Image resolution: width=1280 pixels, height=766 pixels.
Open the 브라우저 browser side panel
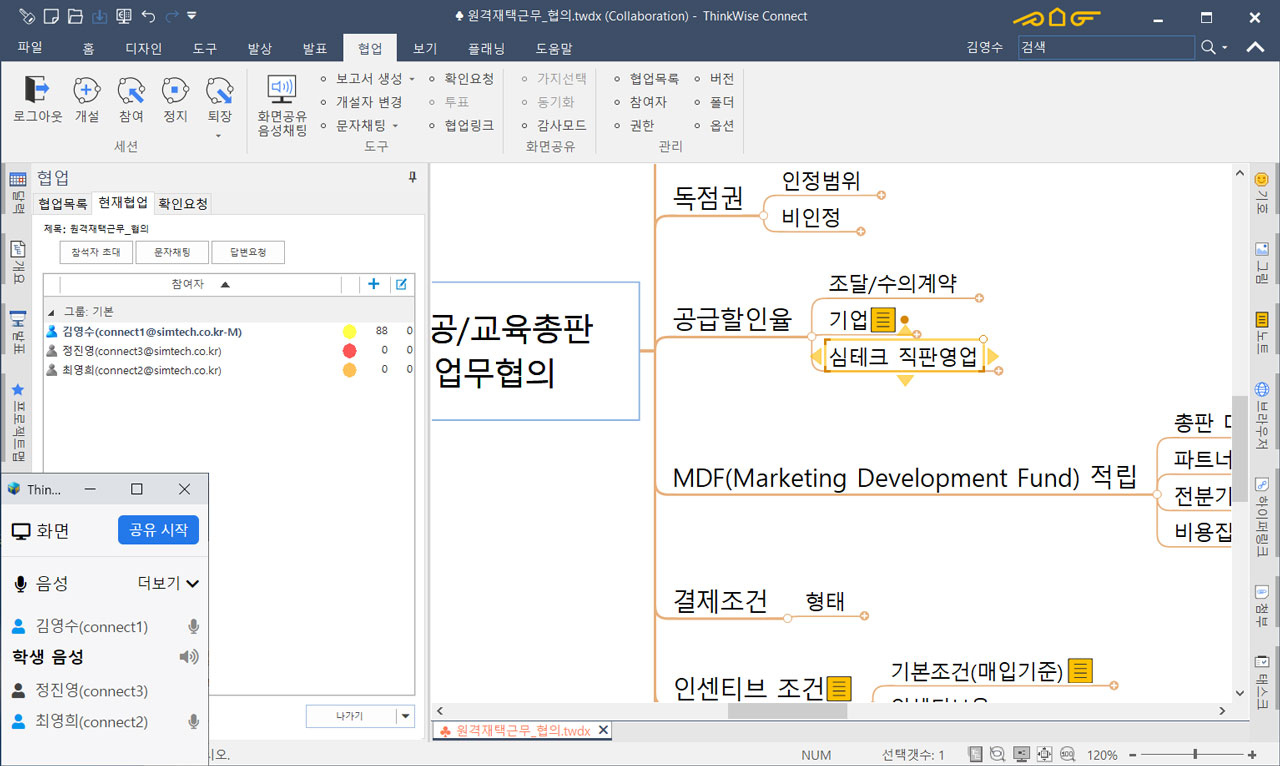click(1262, 415)
